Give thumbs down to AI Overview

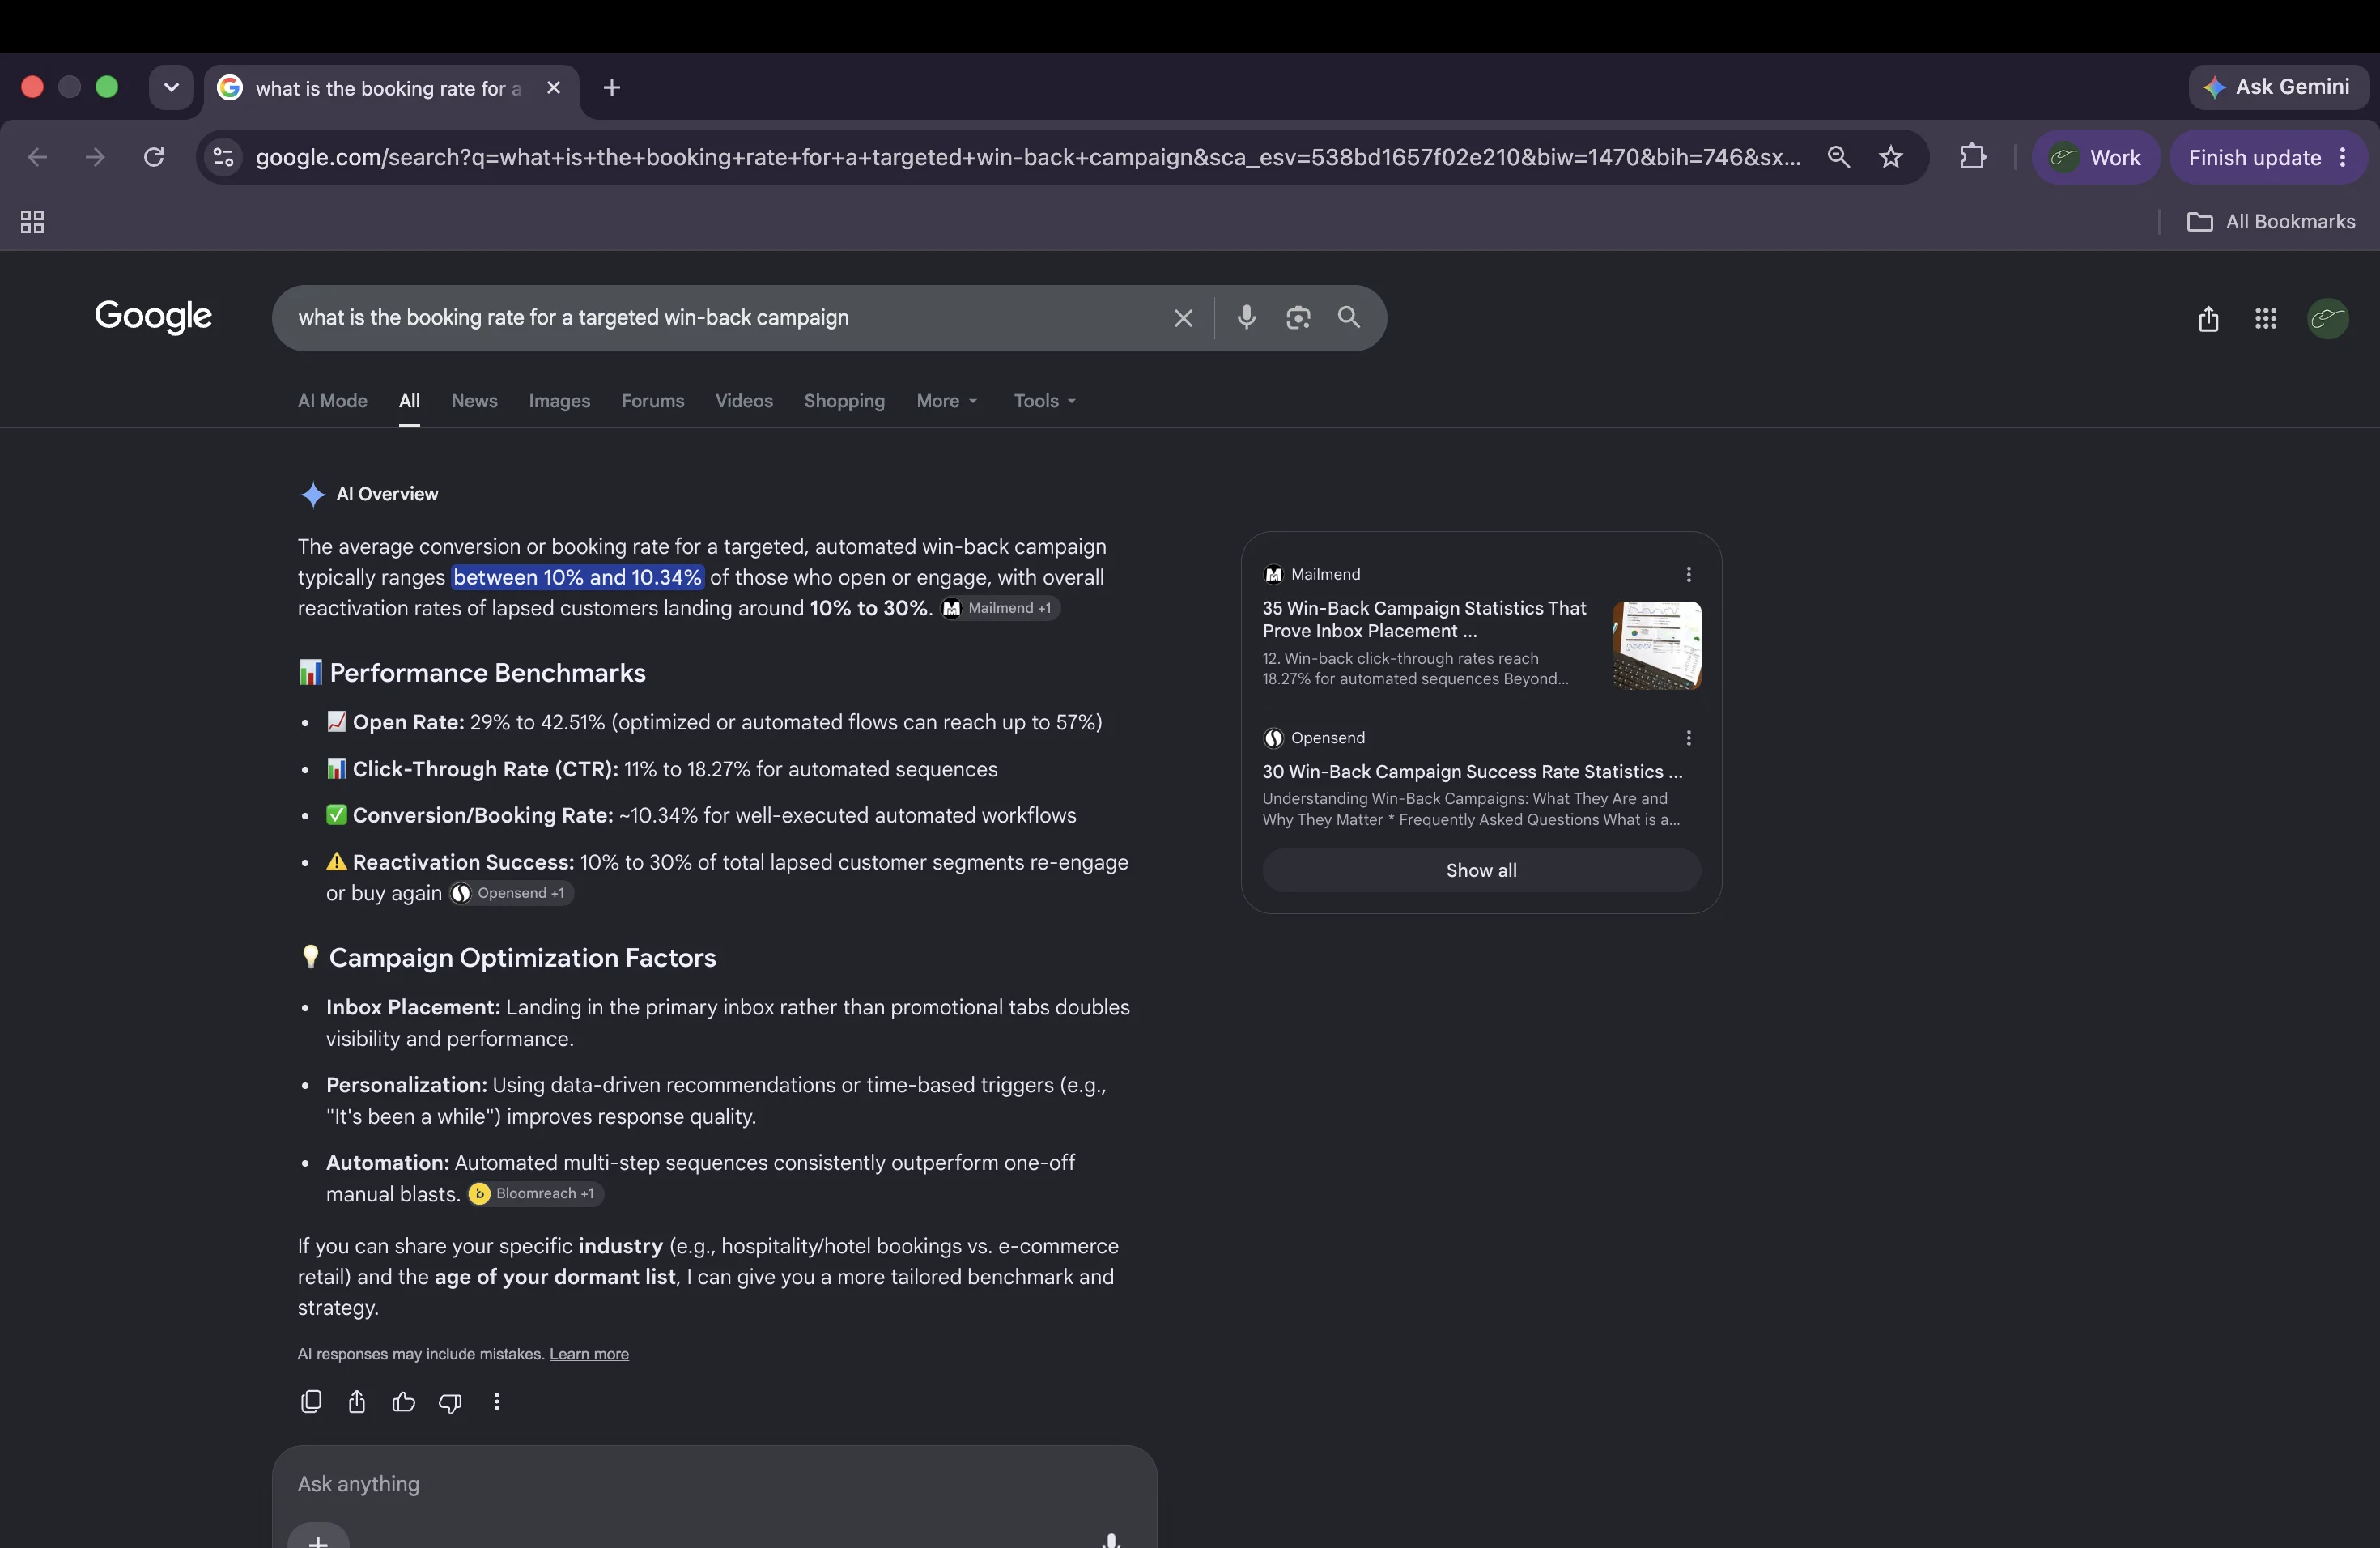[x=450, y=1402]
